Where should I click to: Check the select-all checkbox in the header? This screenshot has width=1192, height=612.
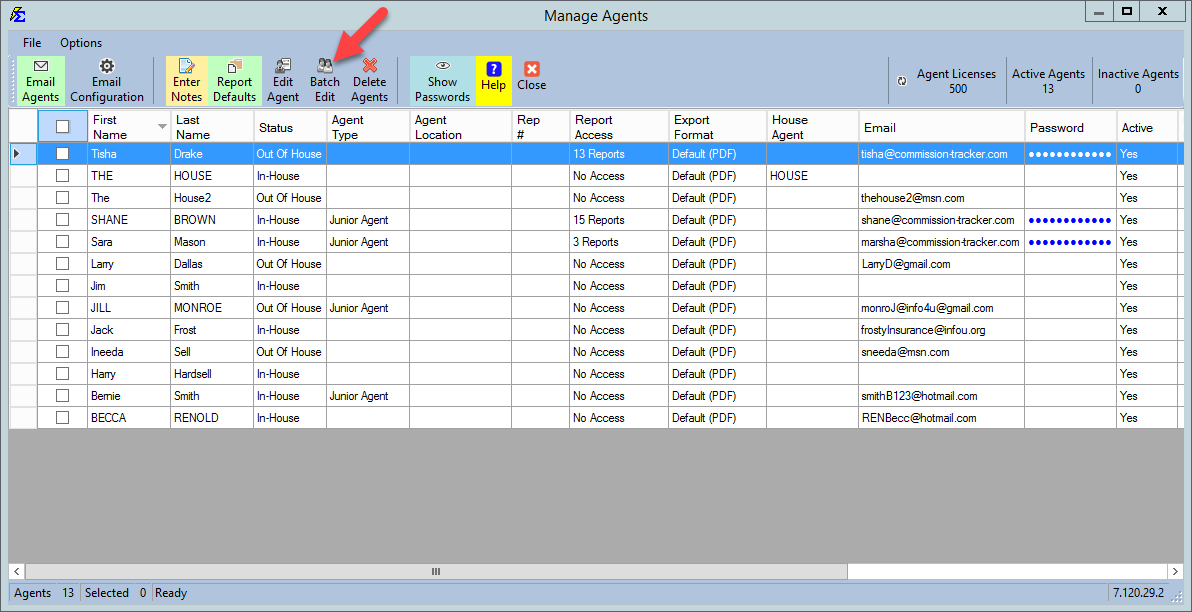(62, 126)
